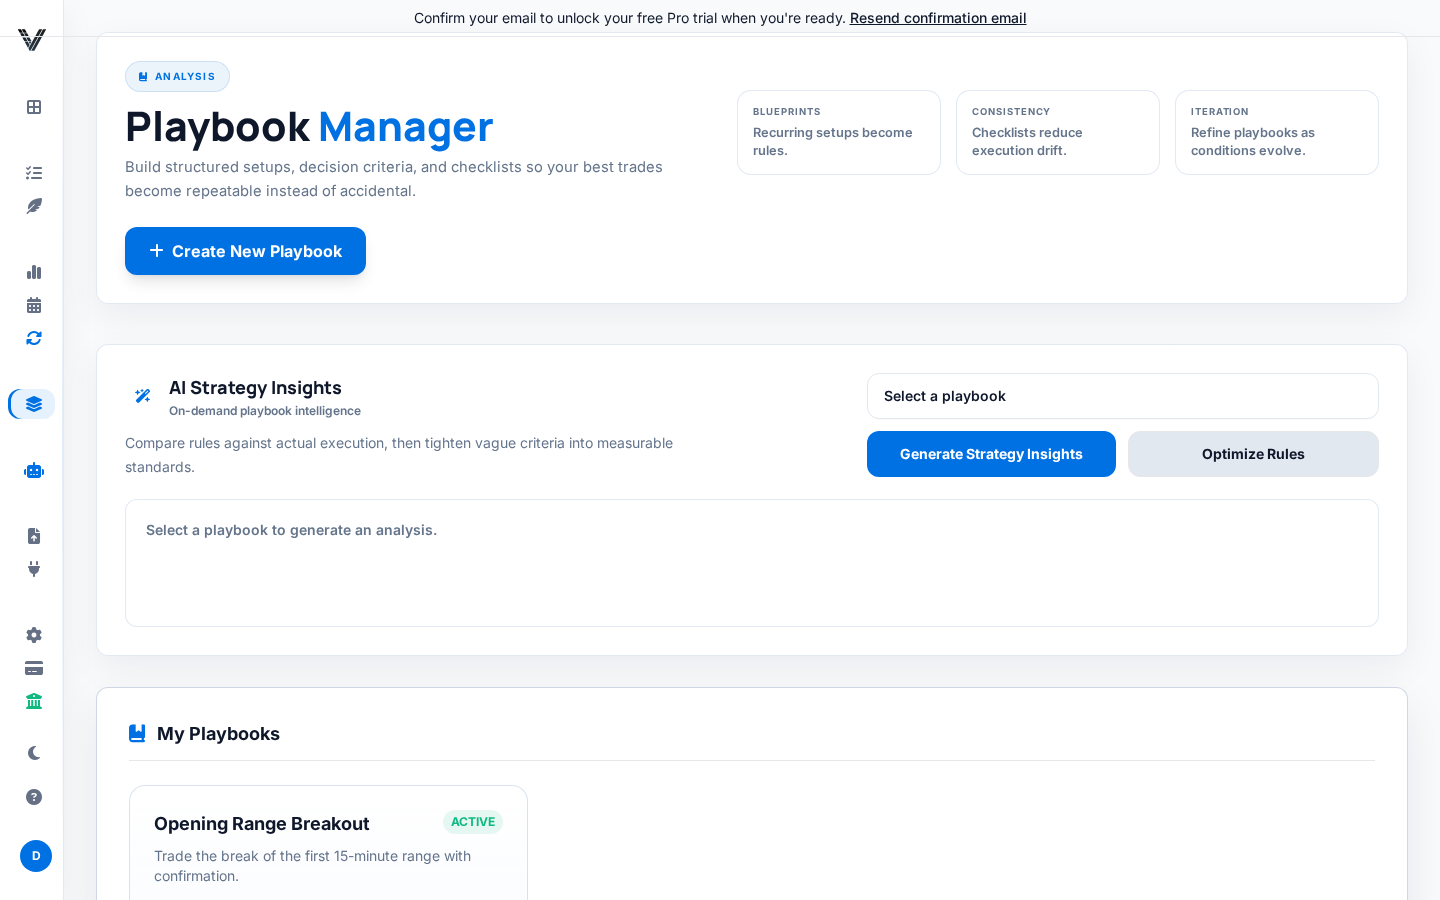Open the settings gear icon
1440x900 pixels.
click(x=34, y=635)
